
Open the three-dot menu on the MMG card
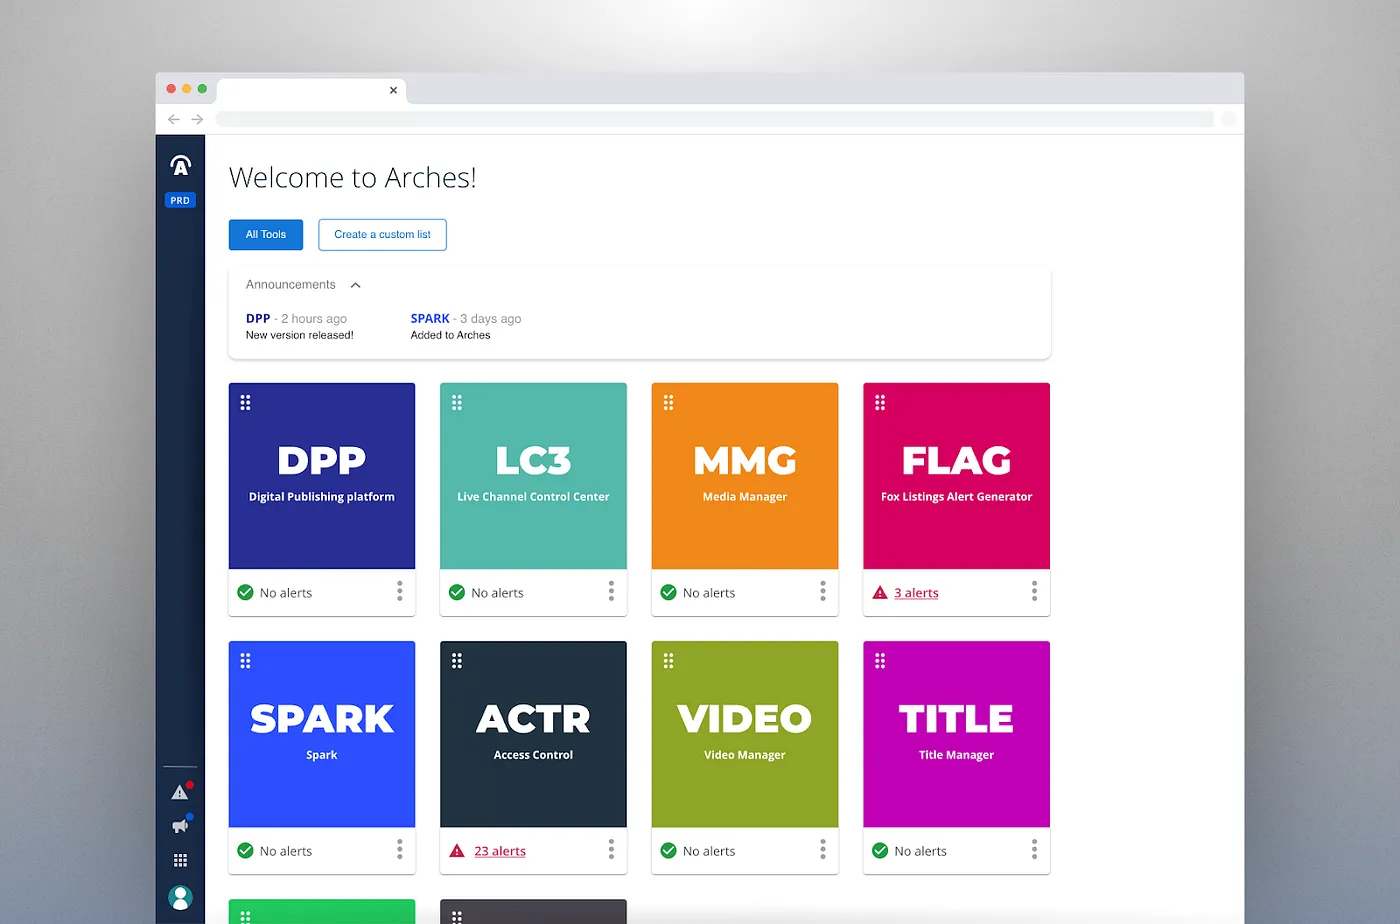[823, 591]
